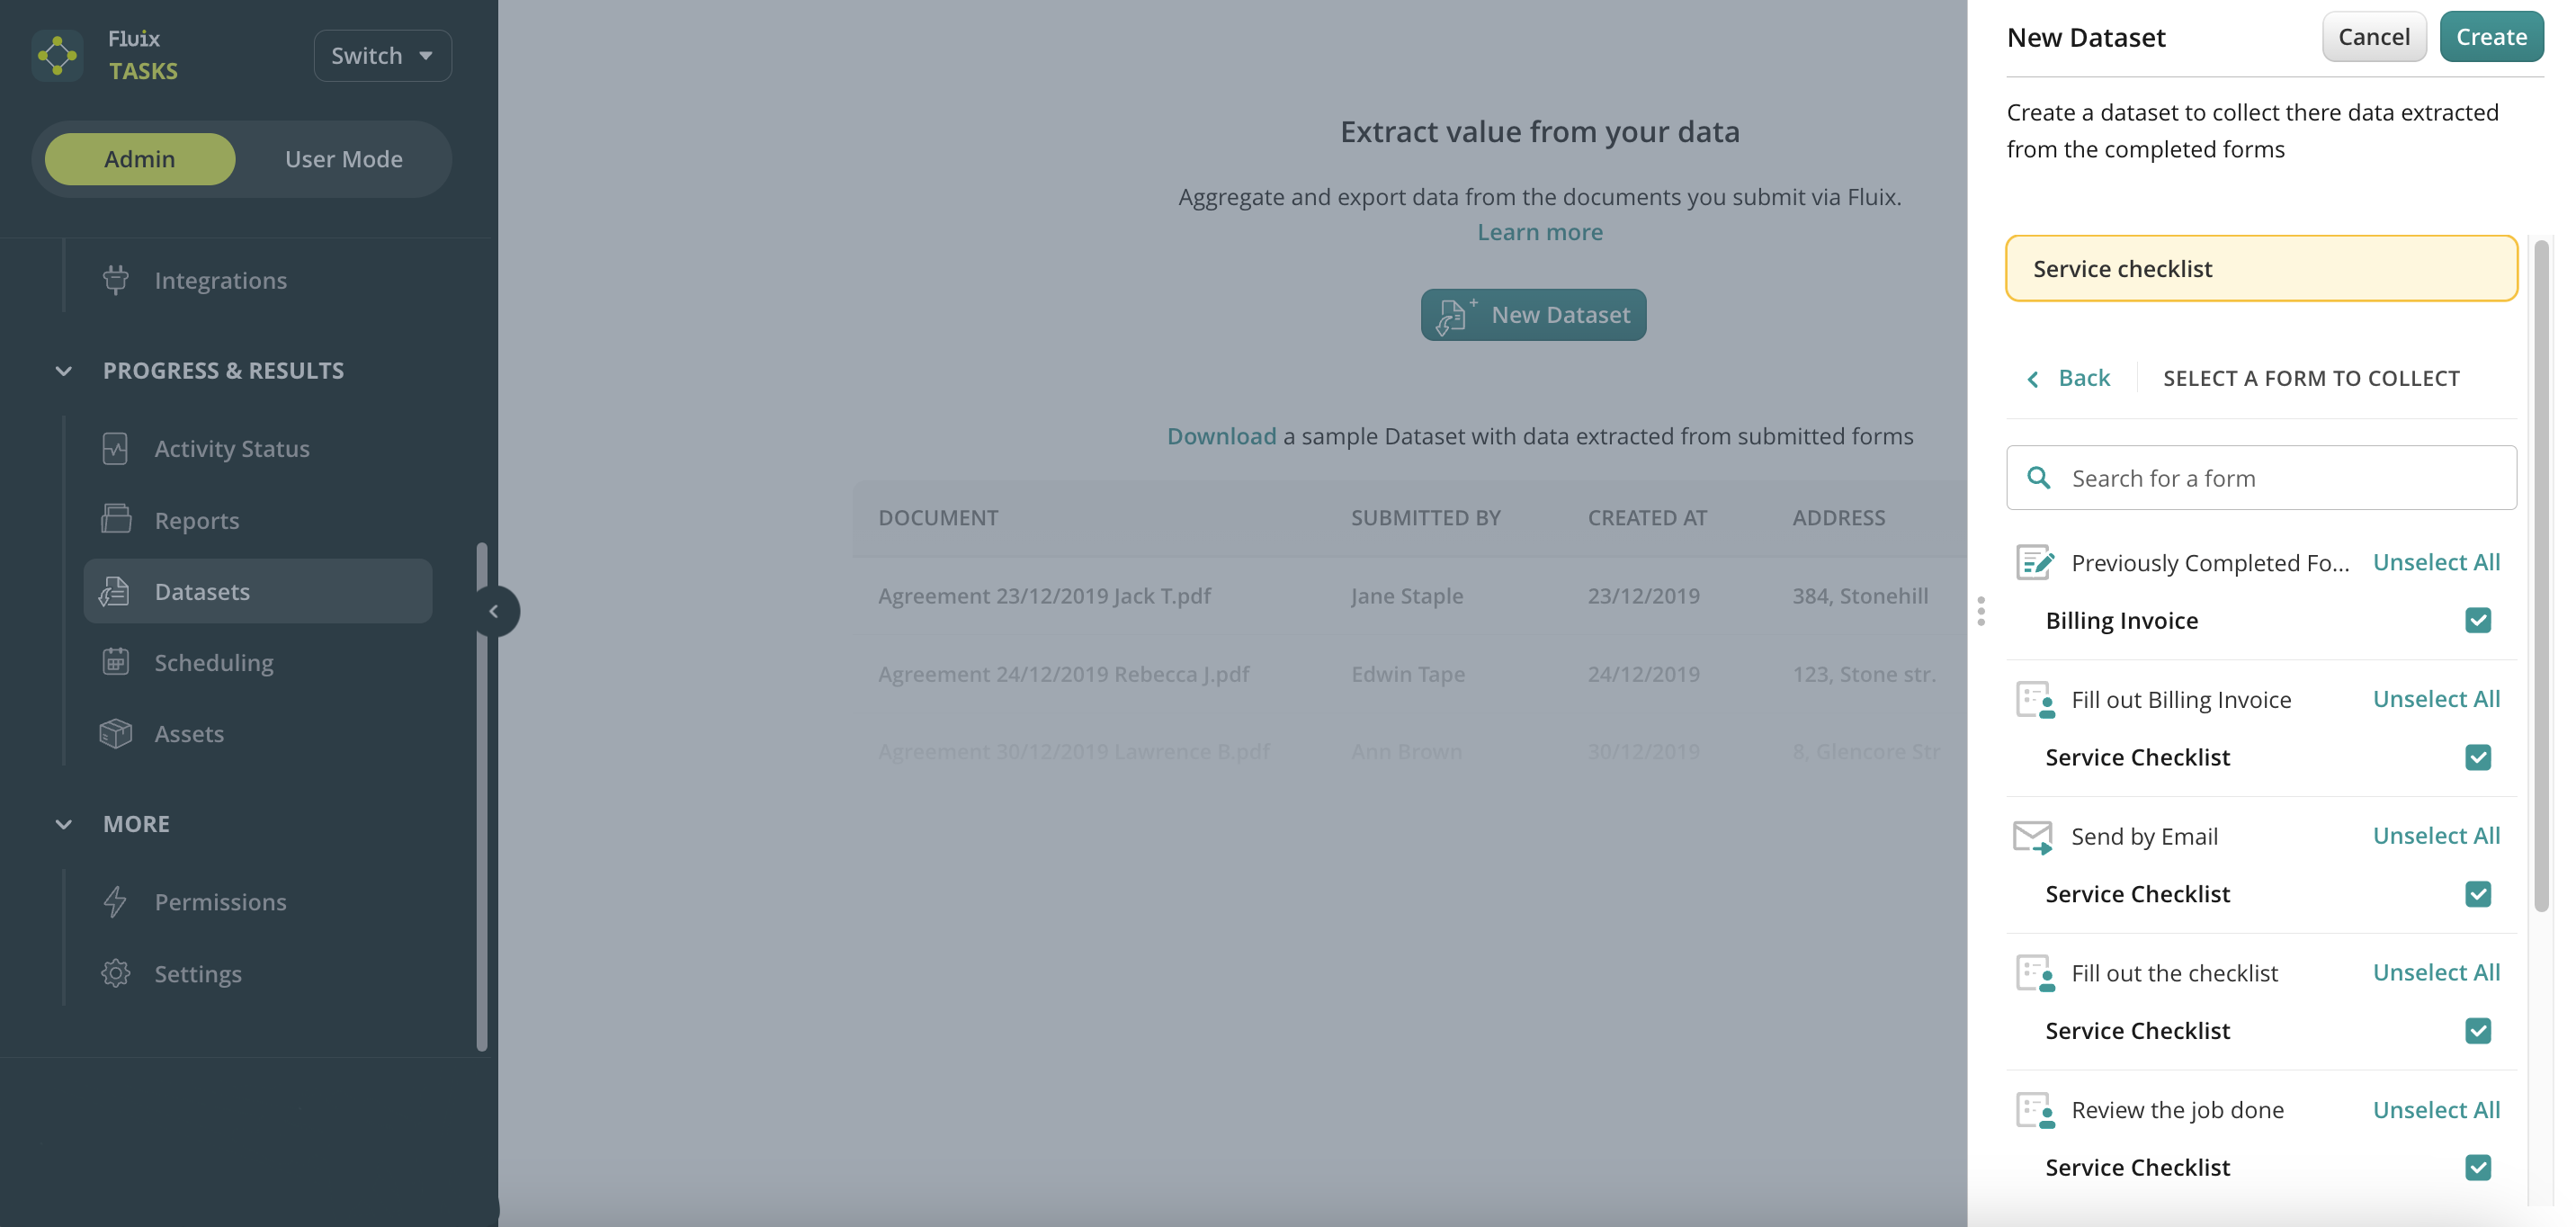
Task: Collapse the Progress & Results section
Action: (x=63, y=371)
